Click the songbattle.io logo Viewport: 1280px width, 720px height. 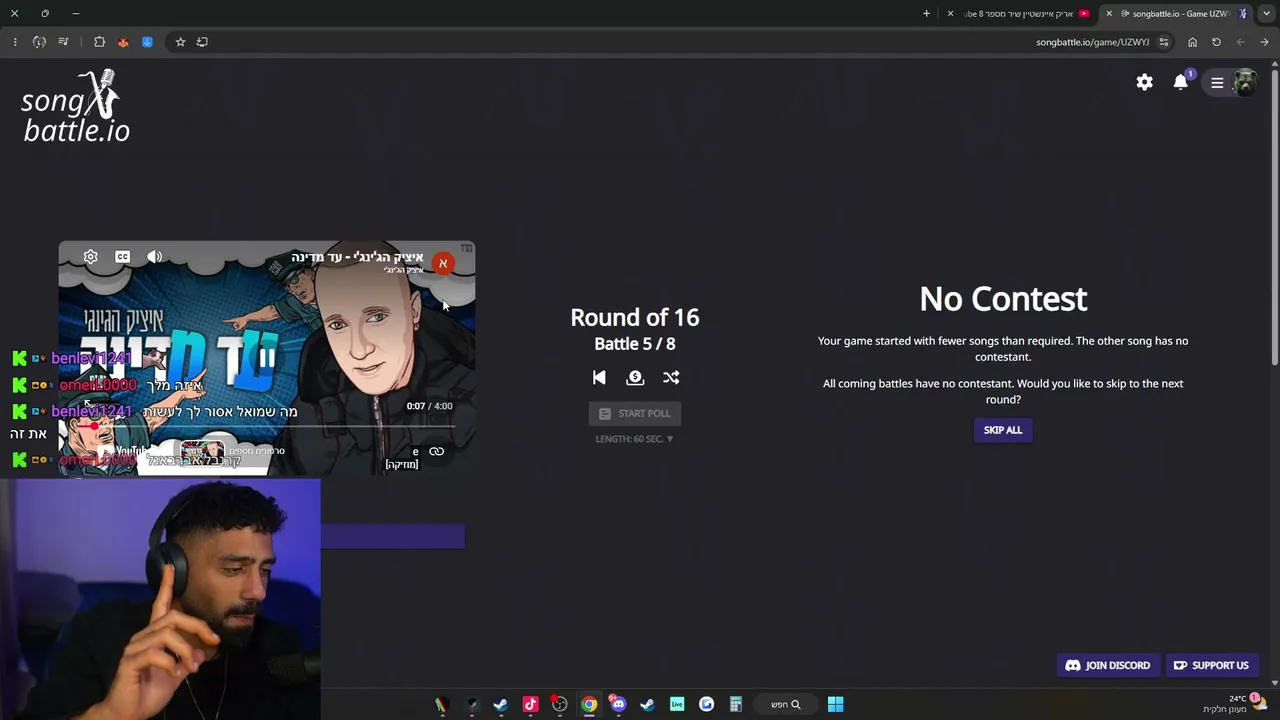76,106
